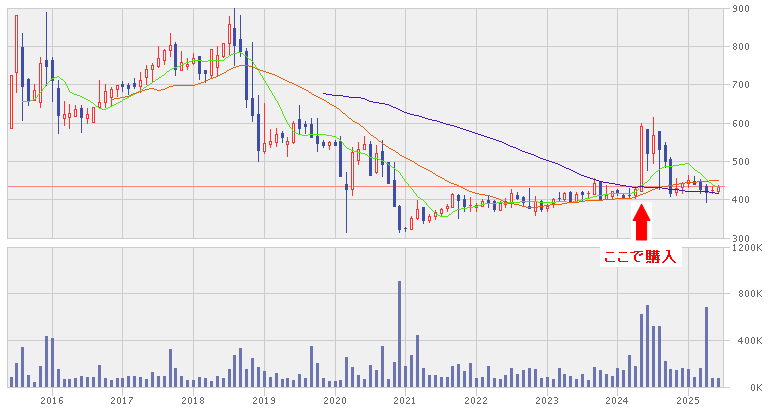769x411 pixels.
Task: Click the 2019 year label on the time axis
Action: (x=264, y=401)
